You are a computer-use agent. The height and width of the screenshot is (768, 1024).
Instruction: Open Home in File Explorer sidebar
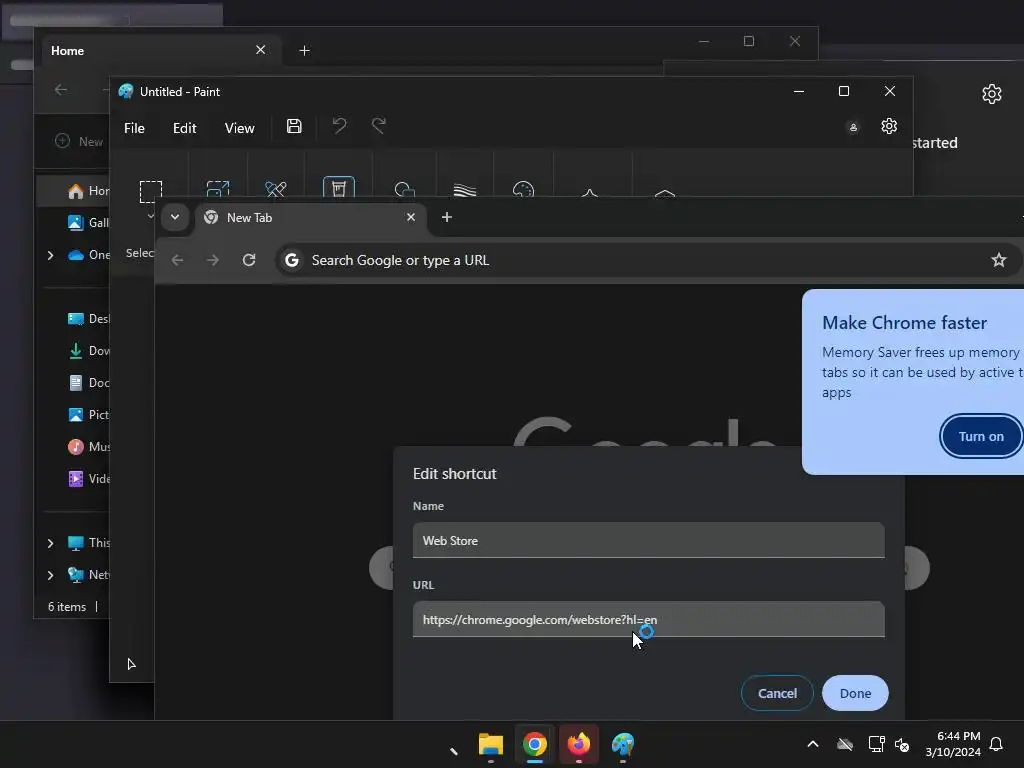pyautogui.click(x=88, y=191)
